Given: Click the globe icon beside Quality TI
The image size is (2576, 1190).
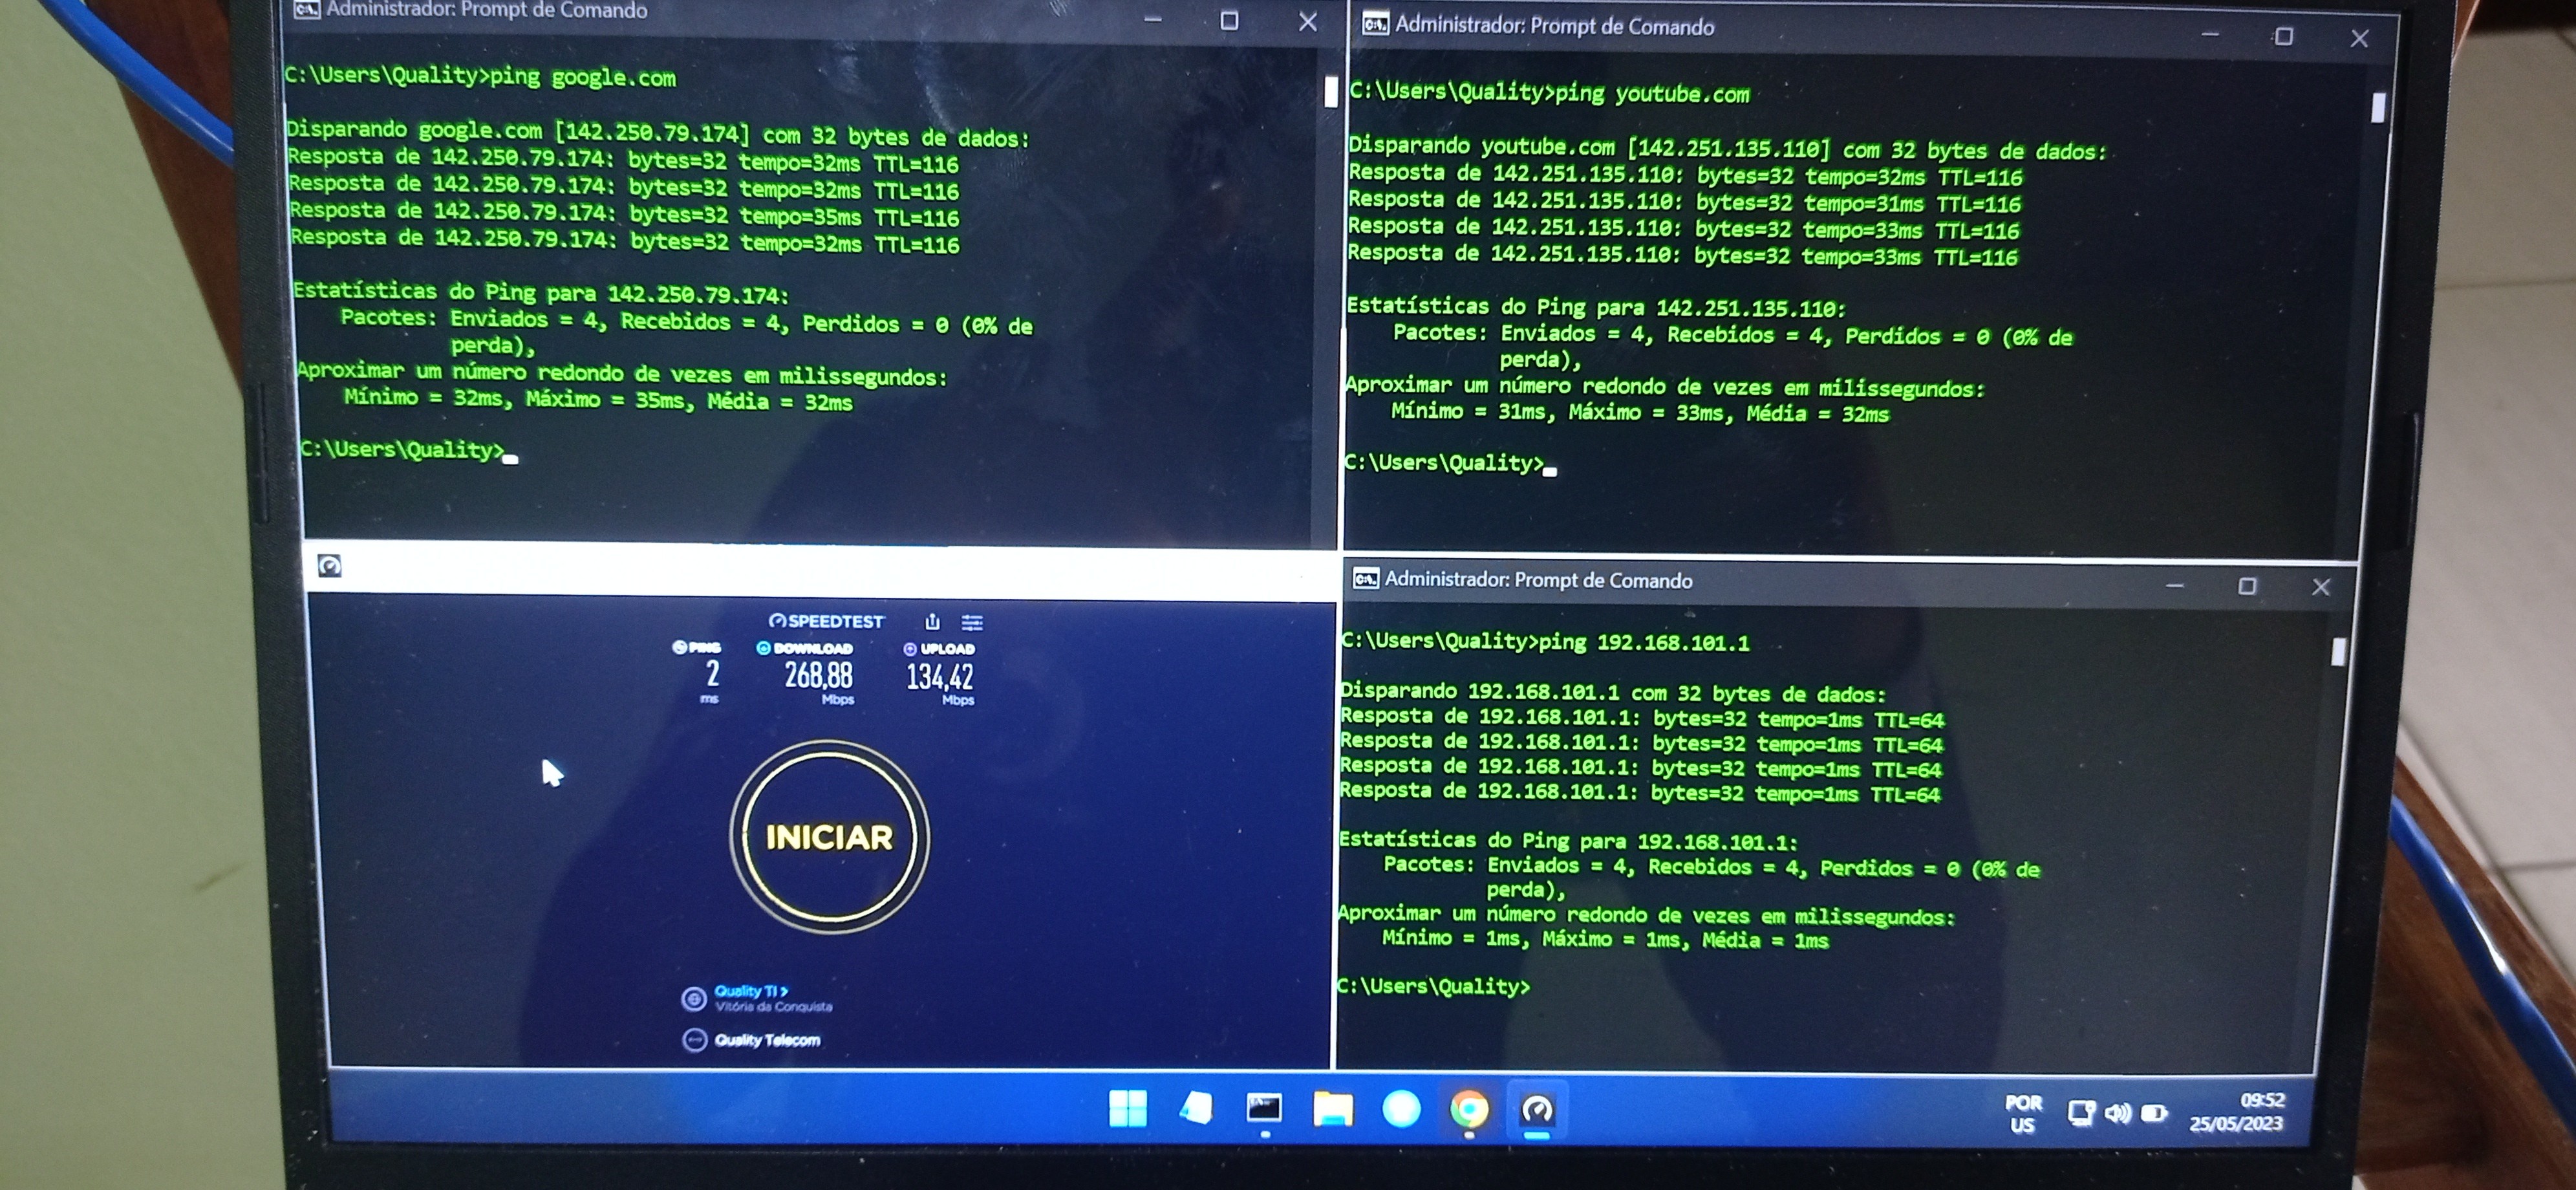Looking at the screenshot, I should point(693,999).
